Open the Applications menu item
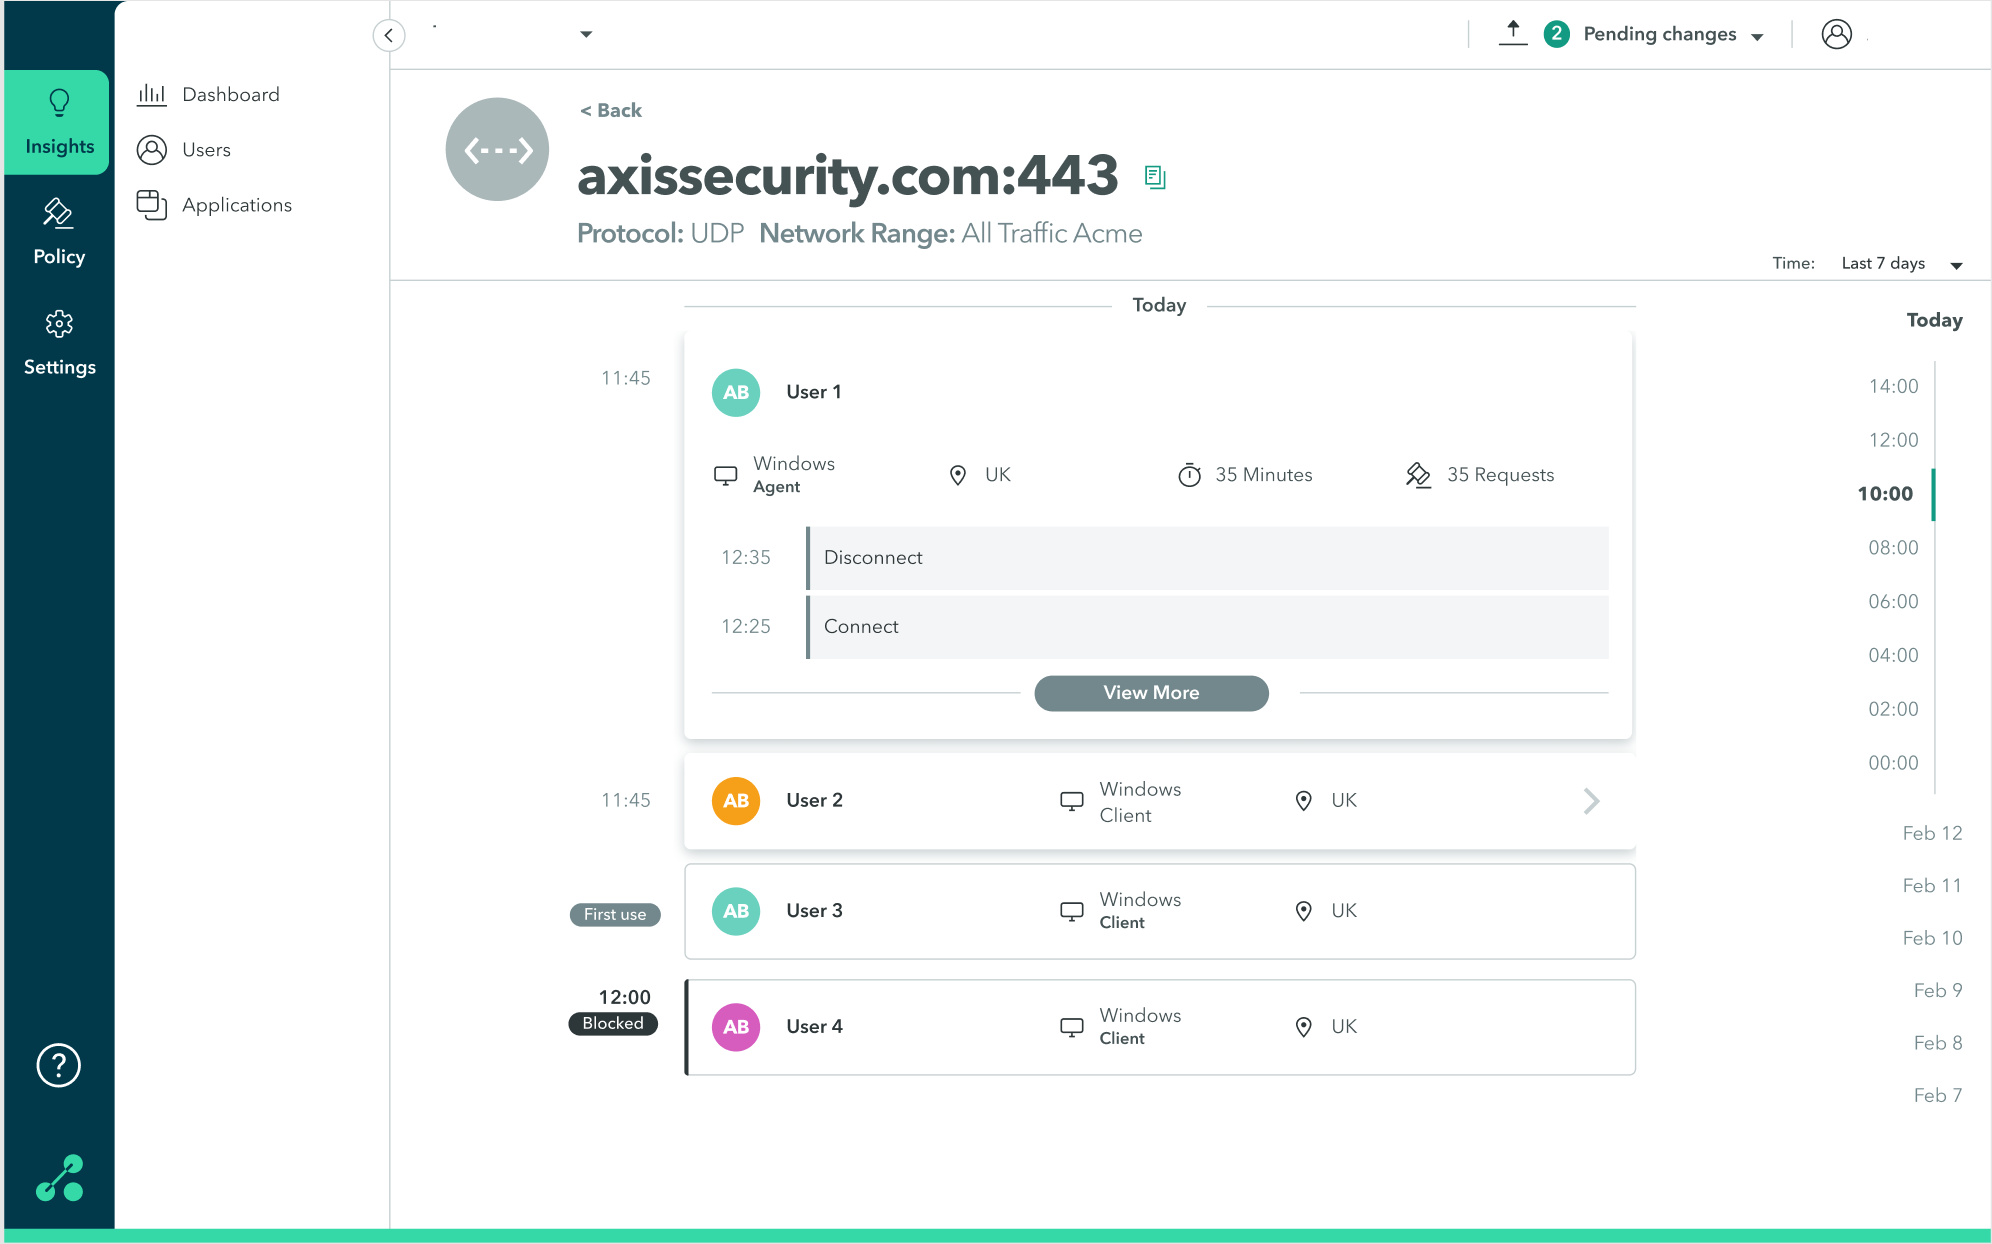1992x1244 pixels. tap(236, 205)
